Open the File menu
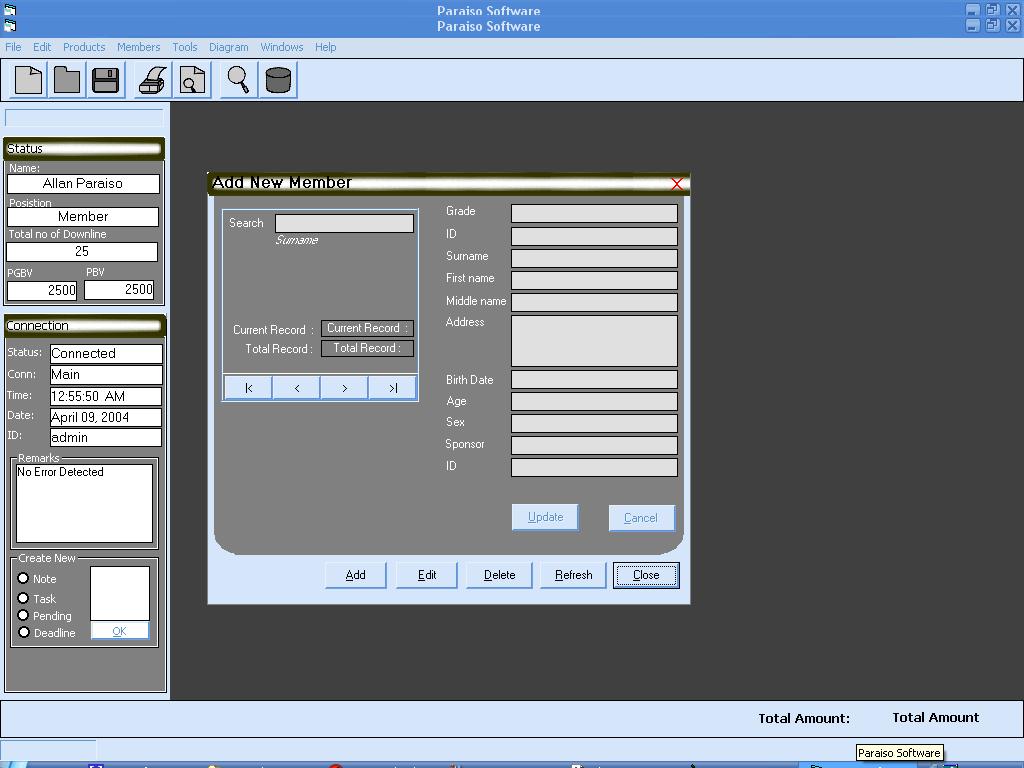 coord(13,47)
